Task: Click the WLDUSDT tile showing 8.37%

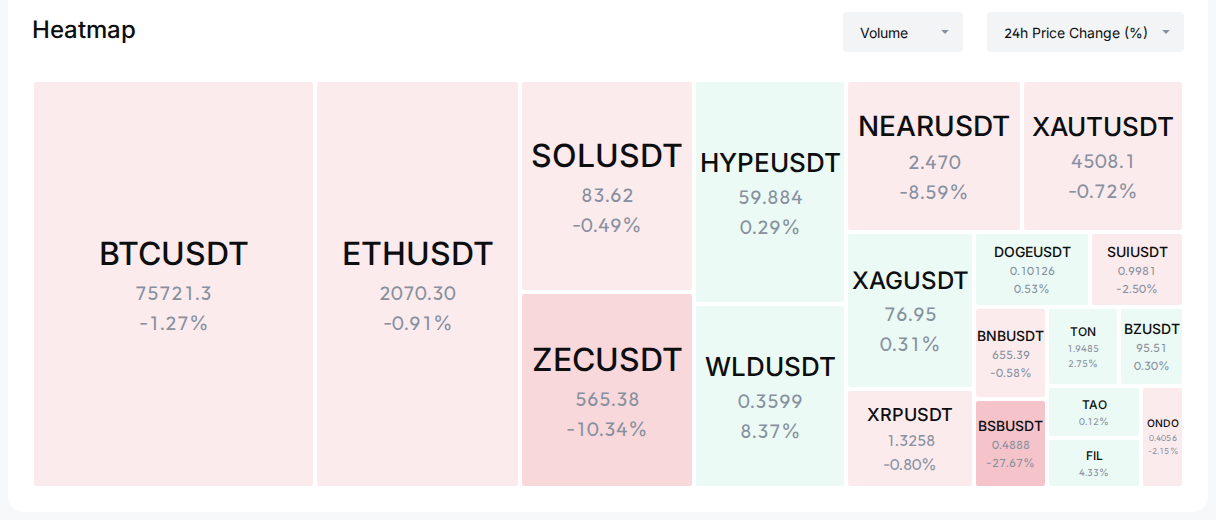Action: click(x=770, y=396)
